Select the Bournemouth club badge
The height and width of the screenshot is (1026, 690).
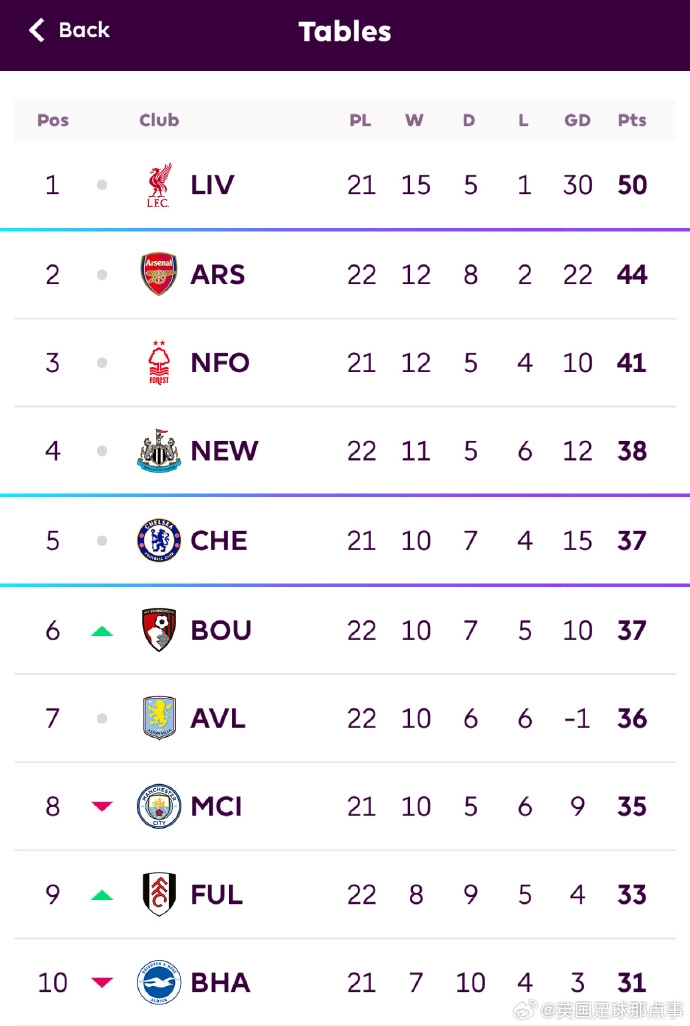click(x=159, y=630)
